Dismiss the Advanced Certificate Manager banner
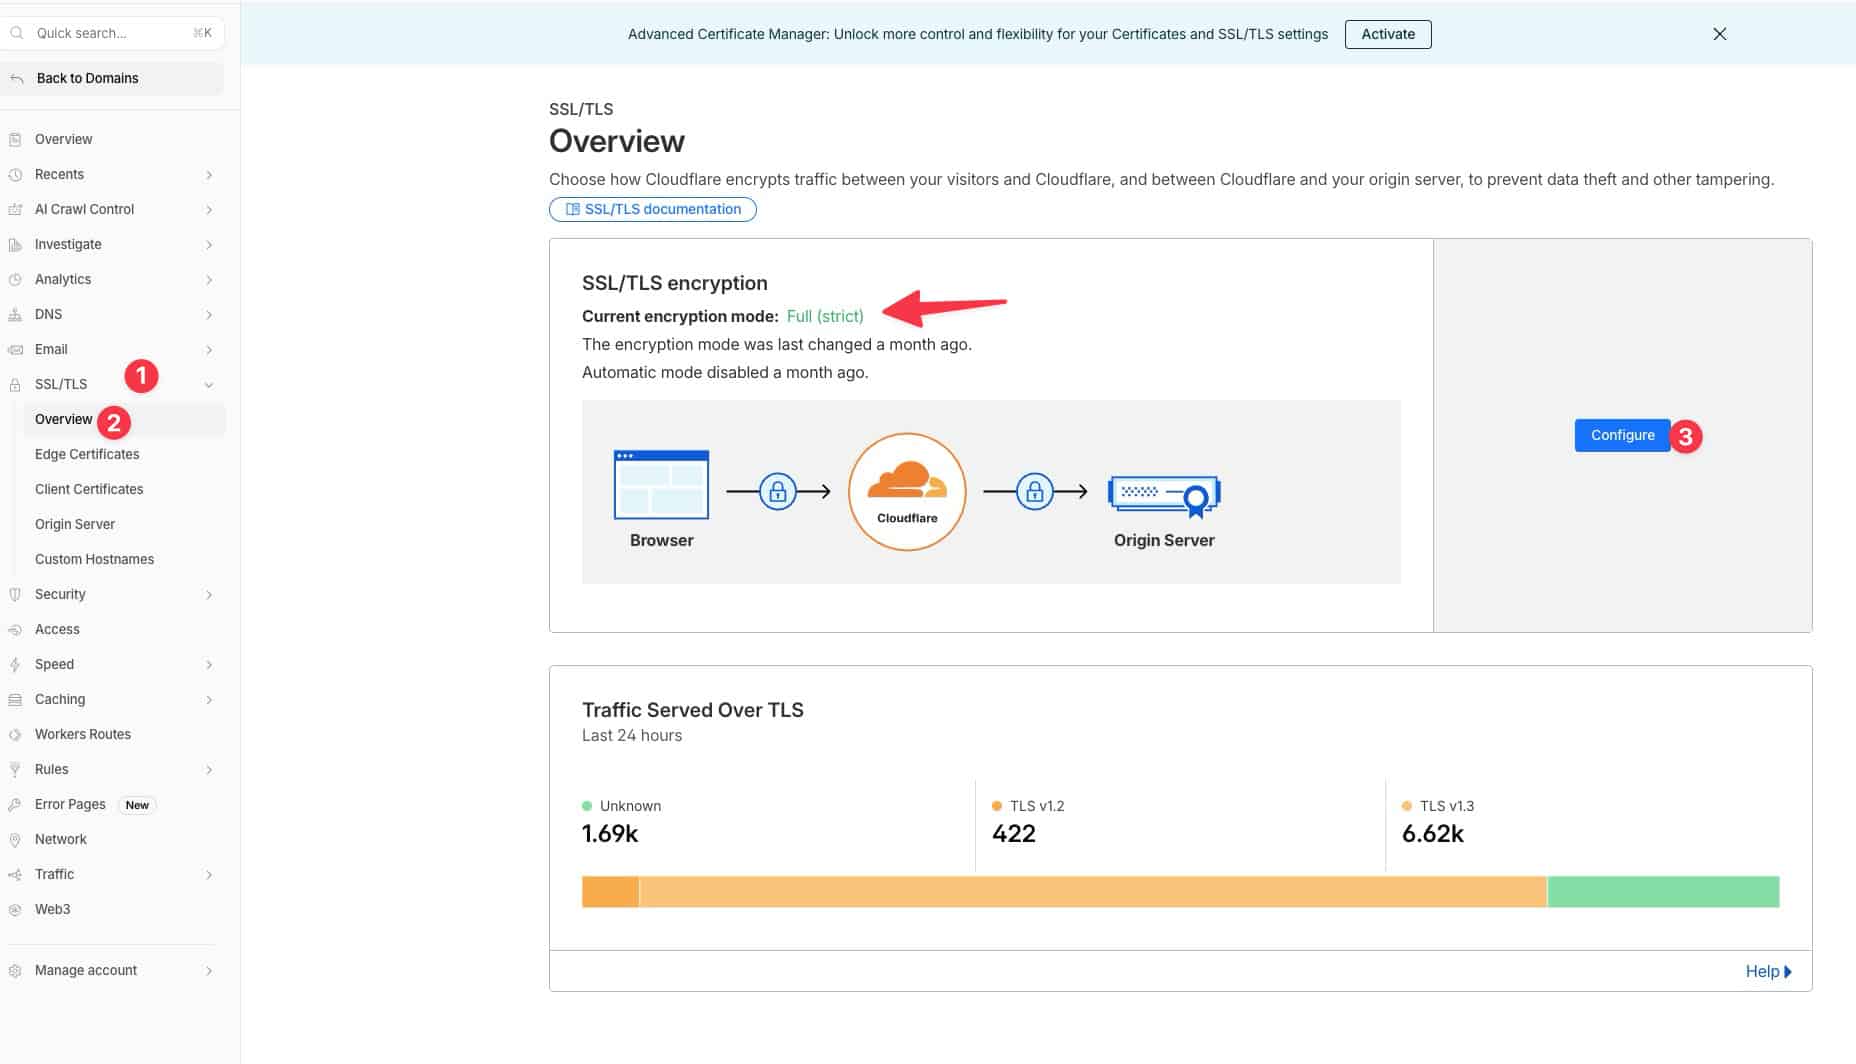This screenshot has width=1856, height=1064. (1719, 34)
